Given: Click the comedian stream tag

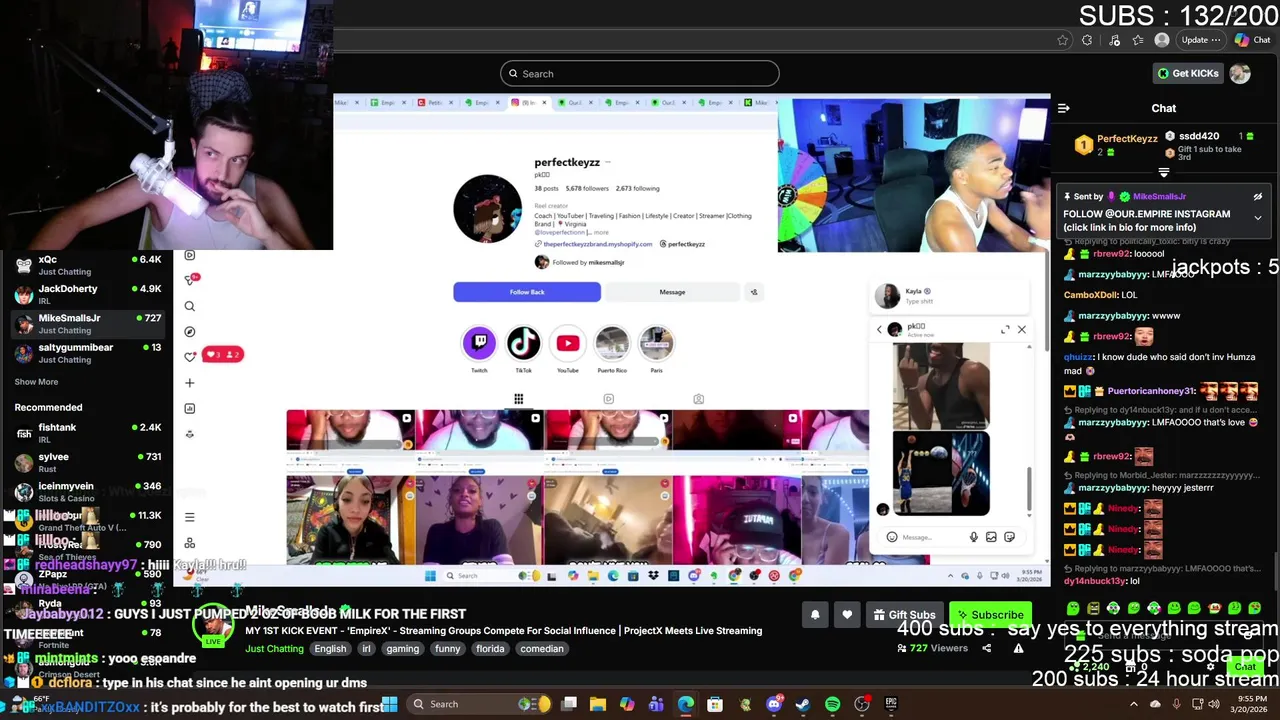Looking at the screenshot, I should pyautogui.click(x=542, y=649).
